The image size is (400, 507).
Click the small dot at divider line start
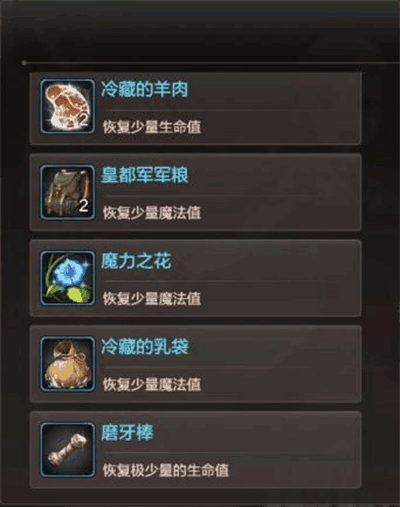24,63
